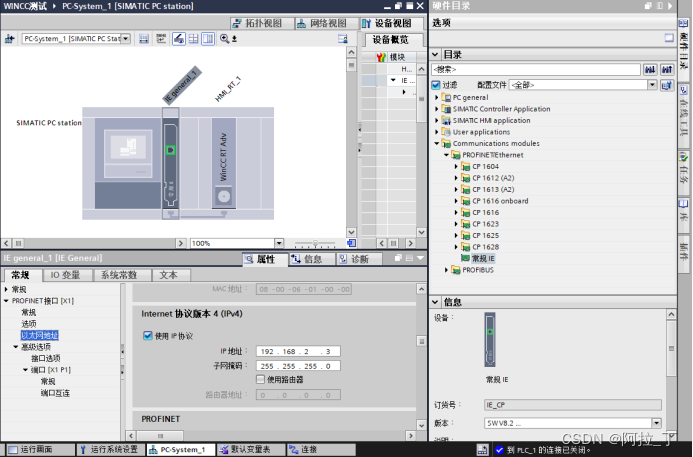Screen dimensions: 693x457
Task: Select 接口选项 in the properties tree
Action: (x=46, y=358)
